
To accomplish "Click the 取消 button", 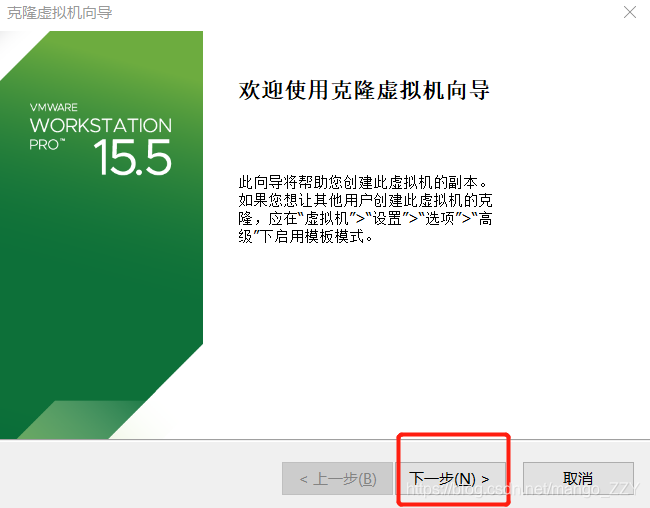I will 578,479.
